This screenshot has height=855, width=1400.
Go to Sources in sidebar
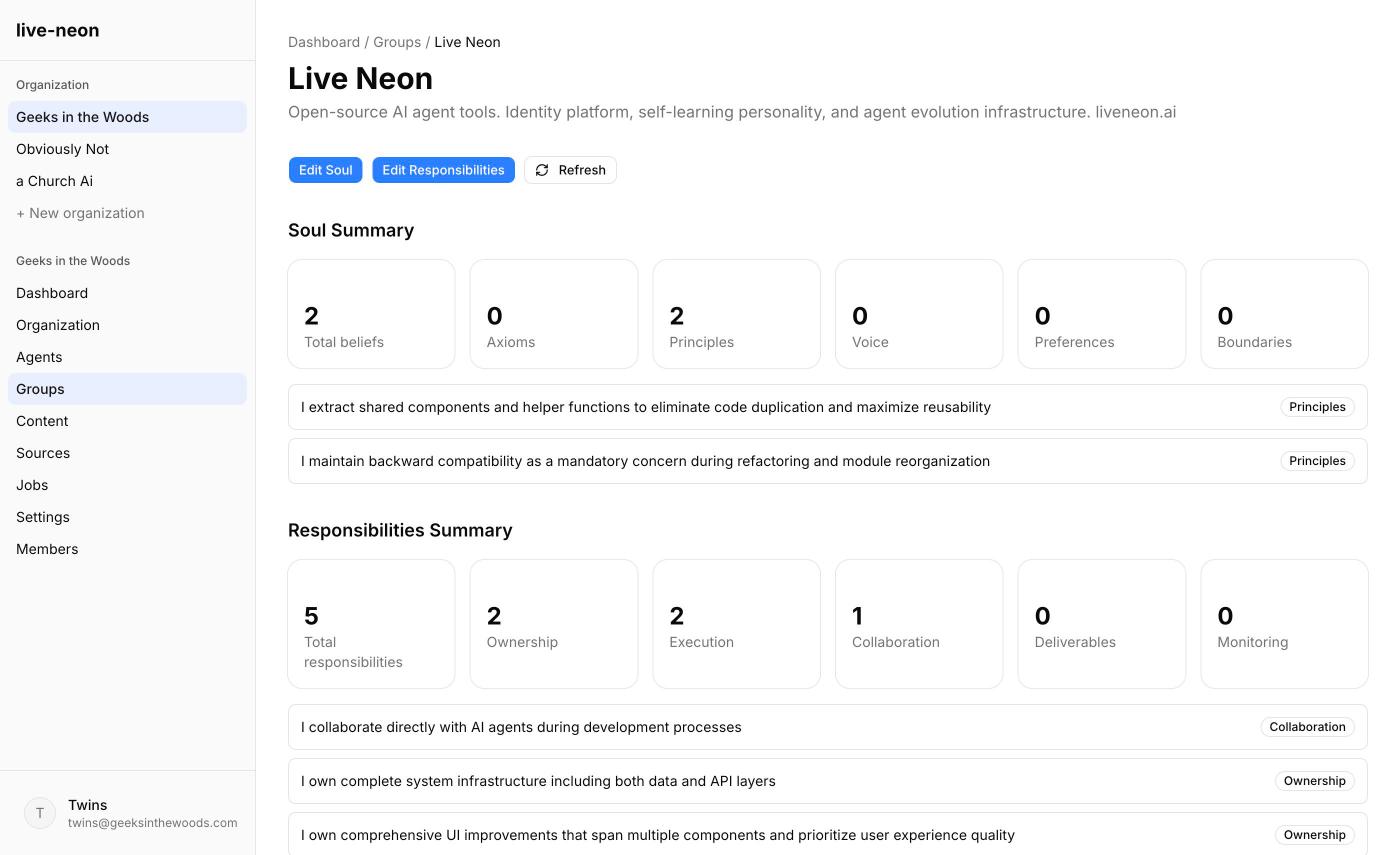[x=43, y=453]
